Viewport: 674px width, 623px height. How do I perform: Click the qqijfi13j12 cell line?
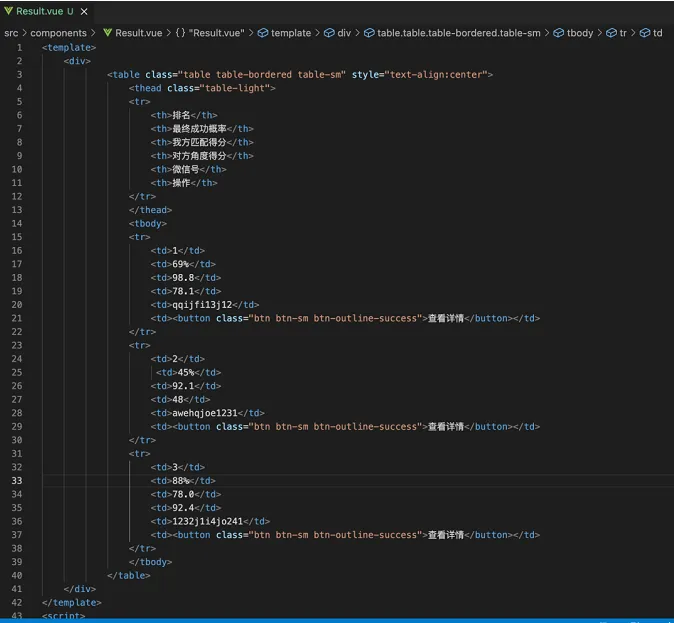(205, 305)
